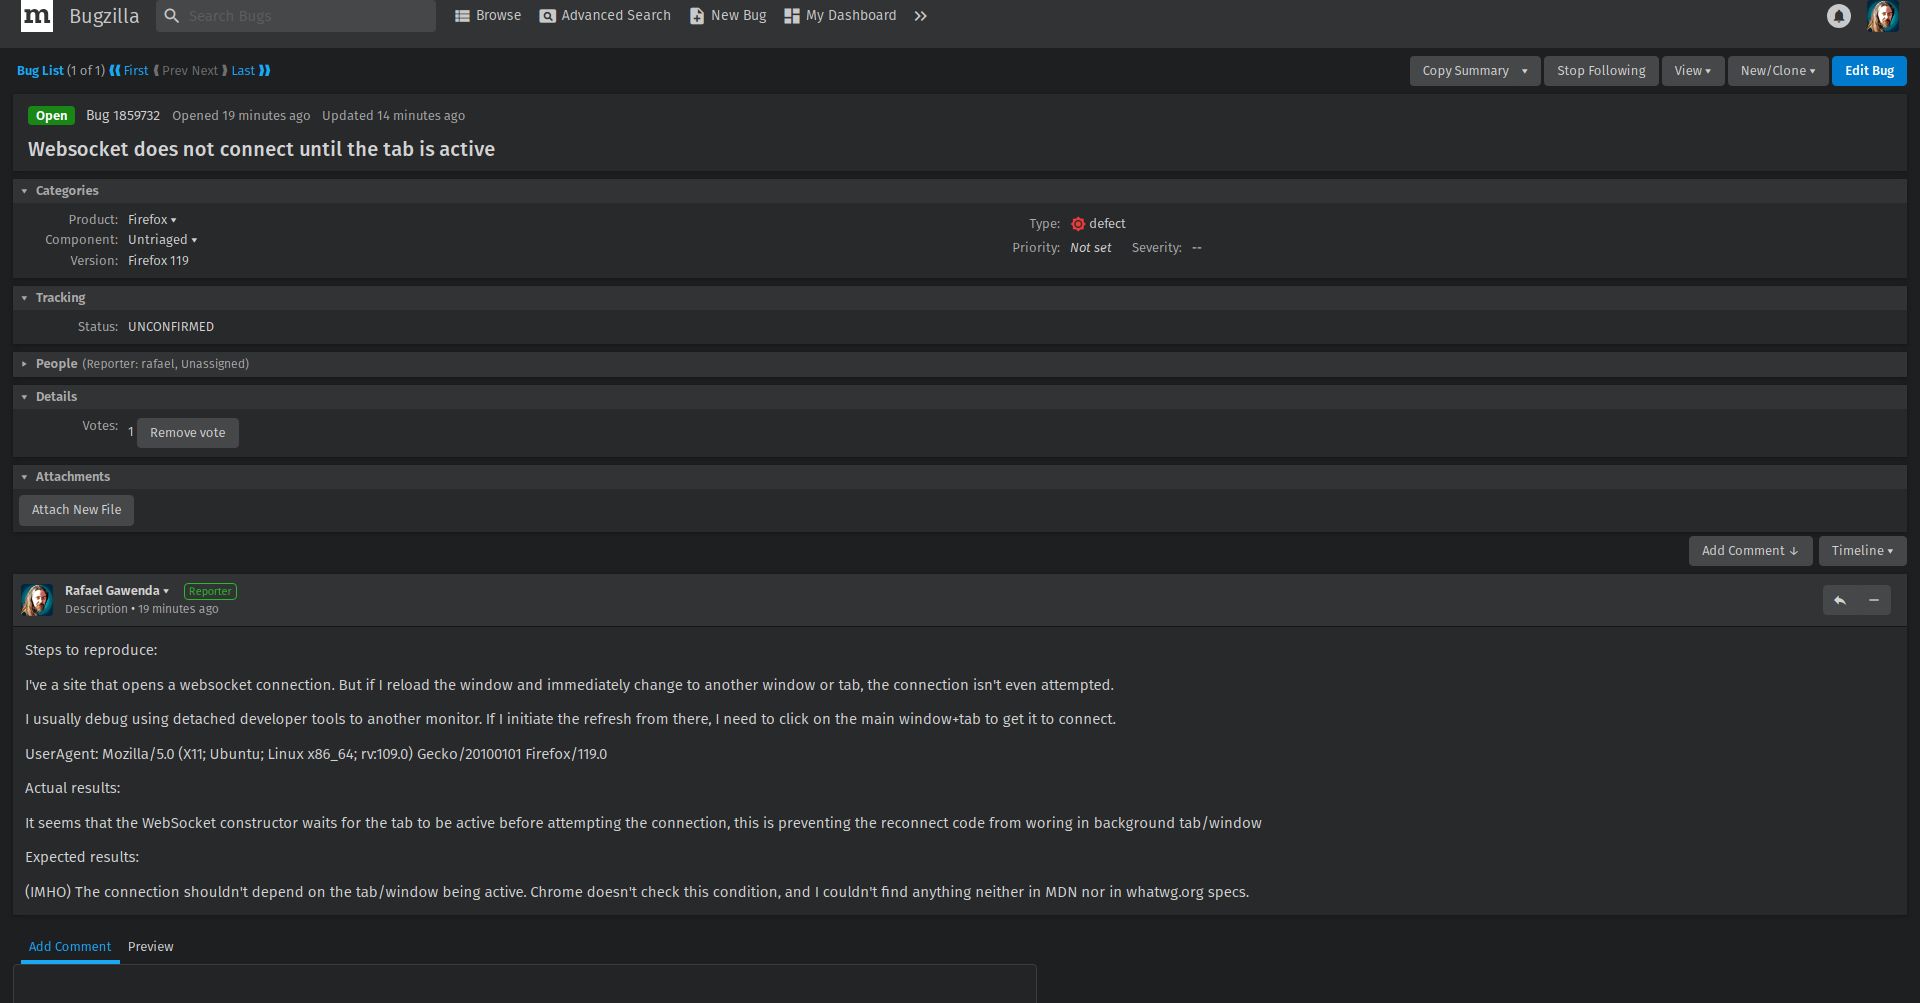
Task: Open the Untriaged component dropdown
Action: 162,240
